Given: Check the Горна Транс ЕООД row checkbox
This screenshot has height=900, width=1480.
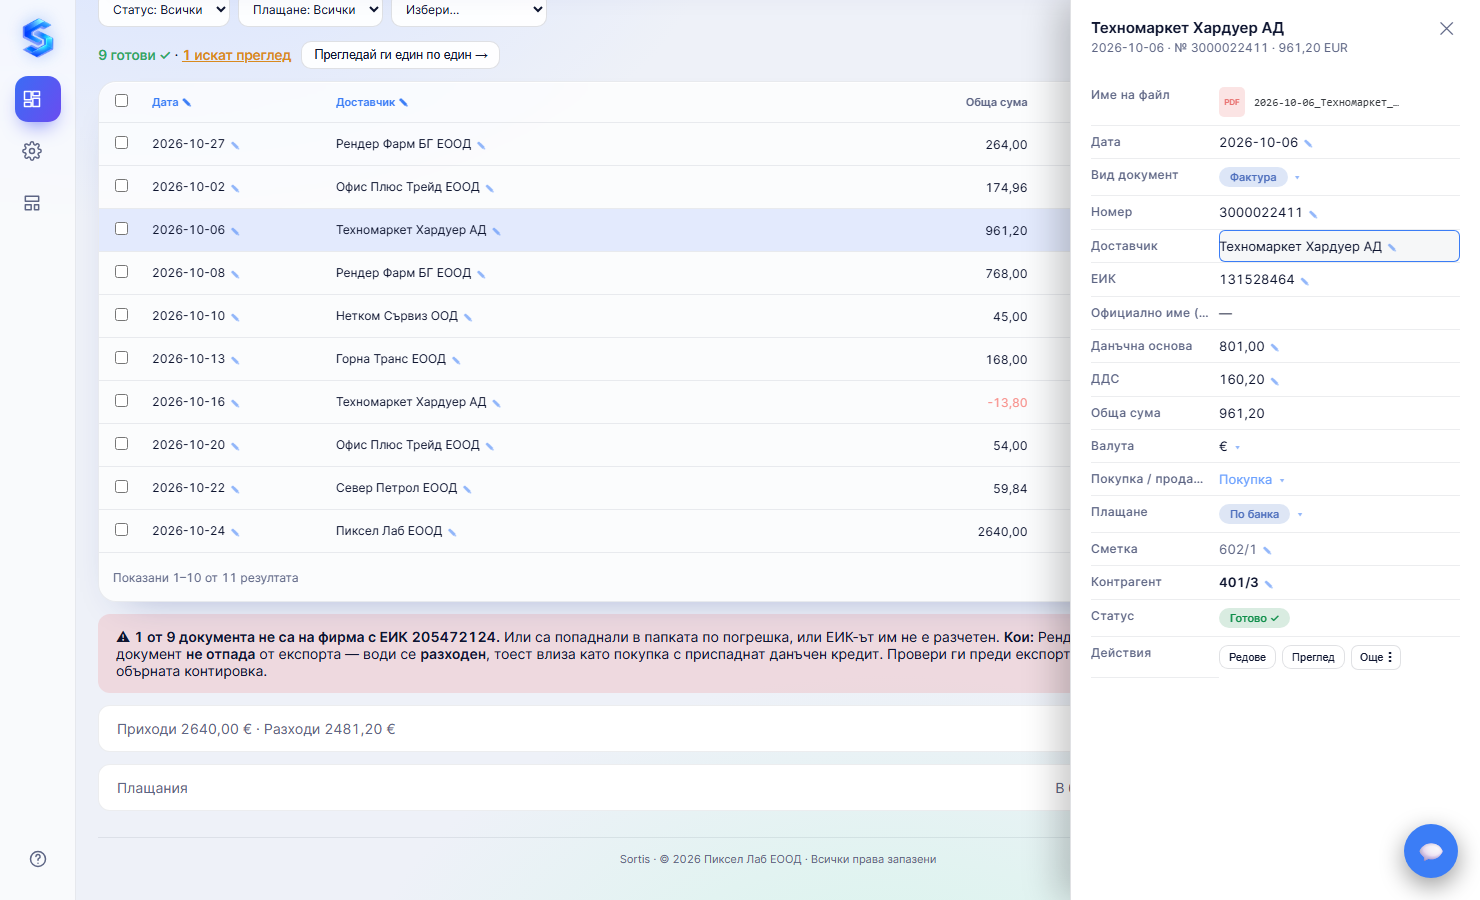Looking at the screenshot, I should click(122, 358).
